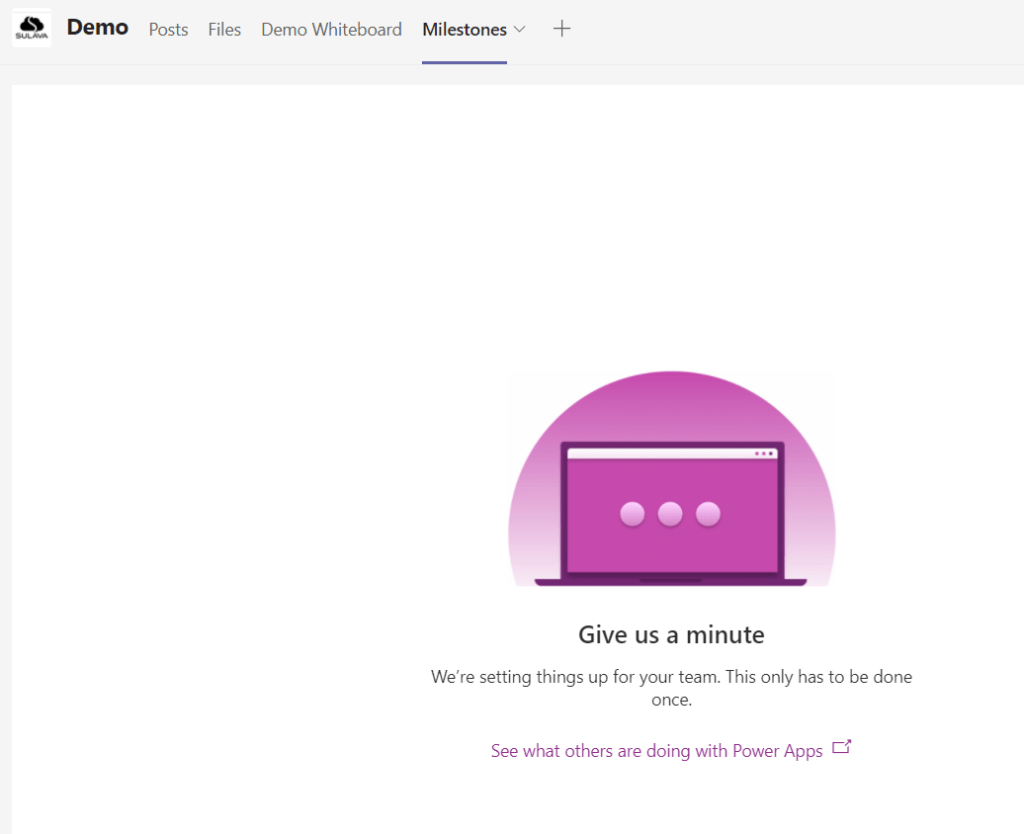The width and height of the screenshot is (1024, 834).
Task: Click the 'Give us a minute' heading
Action: pos(671,635)
